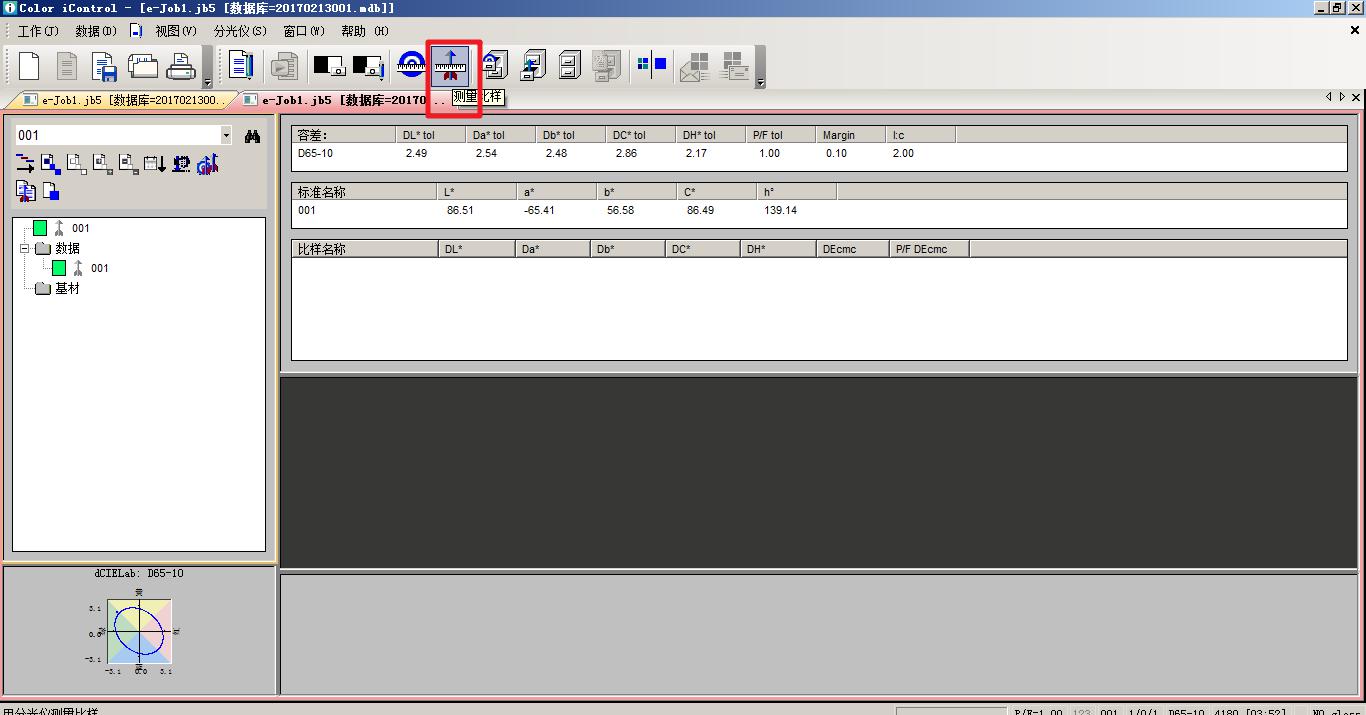Open the 001 standard combo box dropdown arrow
The height and width of the screenshot is (715, 1366).
coord(226,135)
